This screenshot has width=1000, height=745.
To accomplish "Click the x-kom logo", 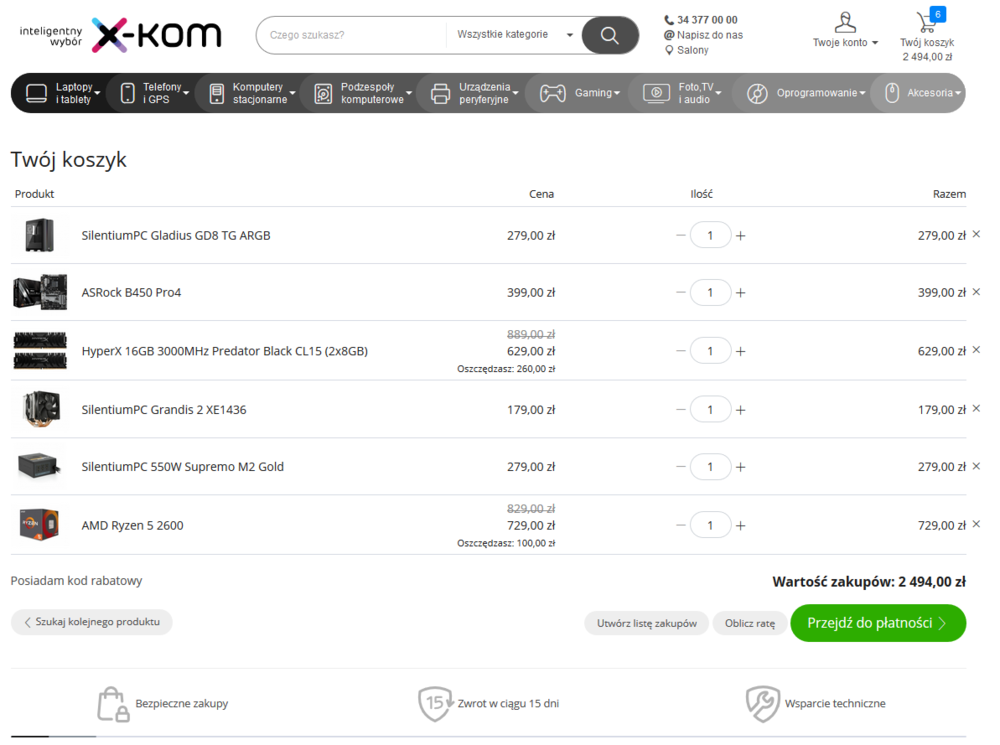I will coord(156,35).
